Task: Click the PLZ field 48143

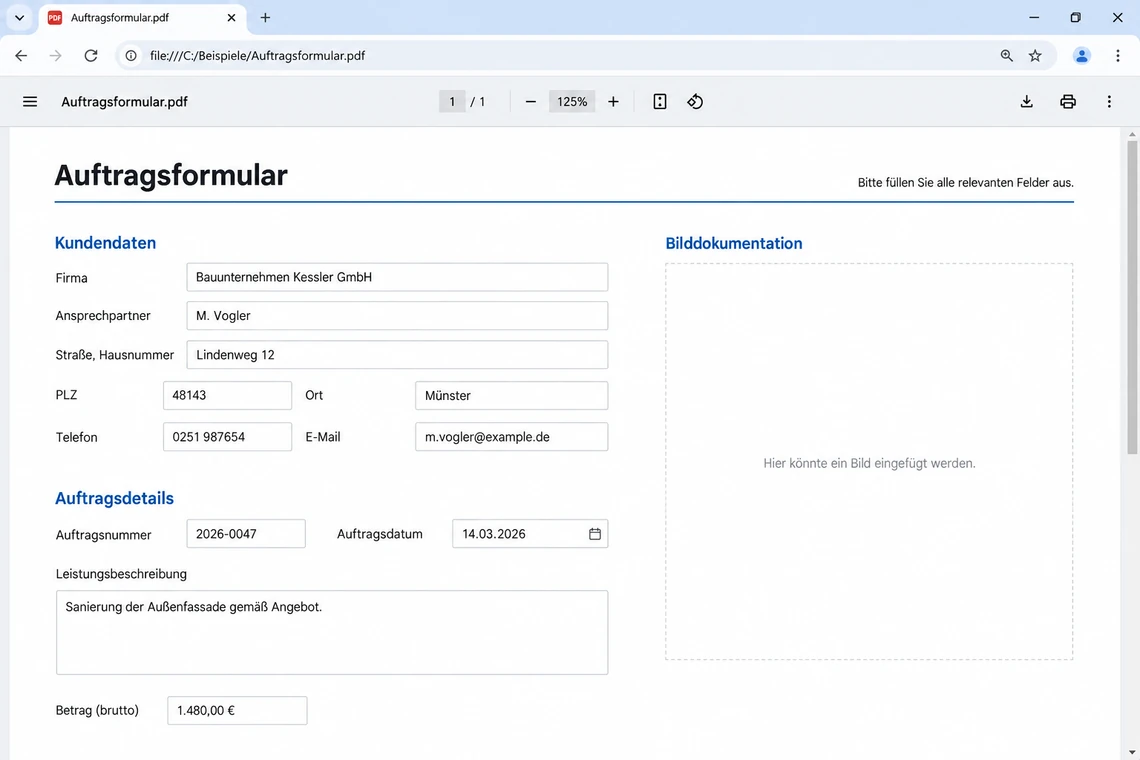Action: tap(228, 396)
